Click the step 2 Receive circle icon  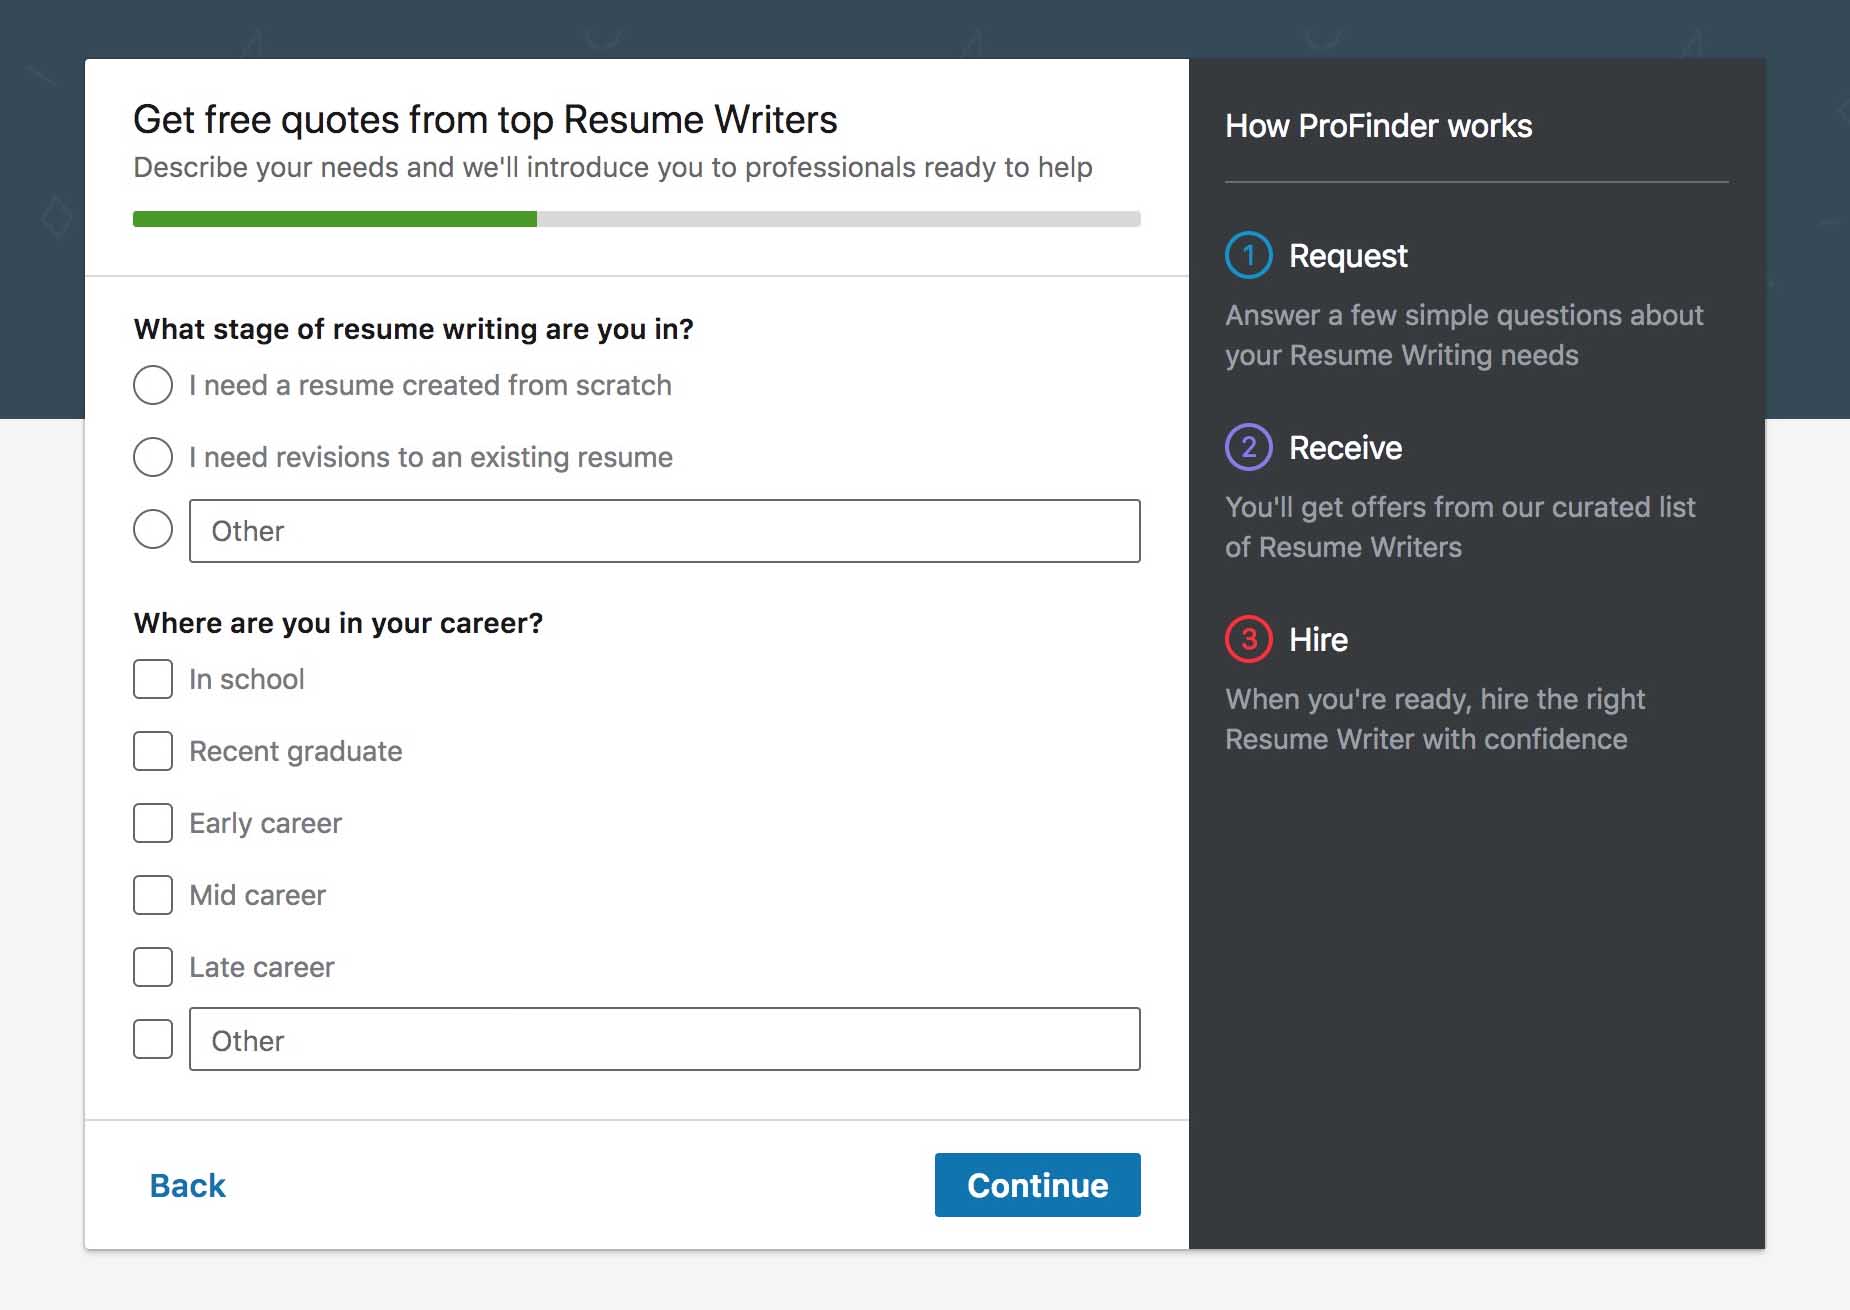tap(1248, 447)
